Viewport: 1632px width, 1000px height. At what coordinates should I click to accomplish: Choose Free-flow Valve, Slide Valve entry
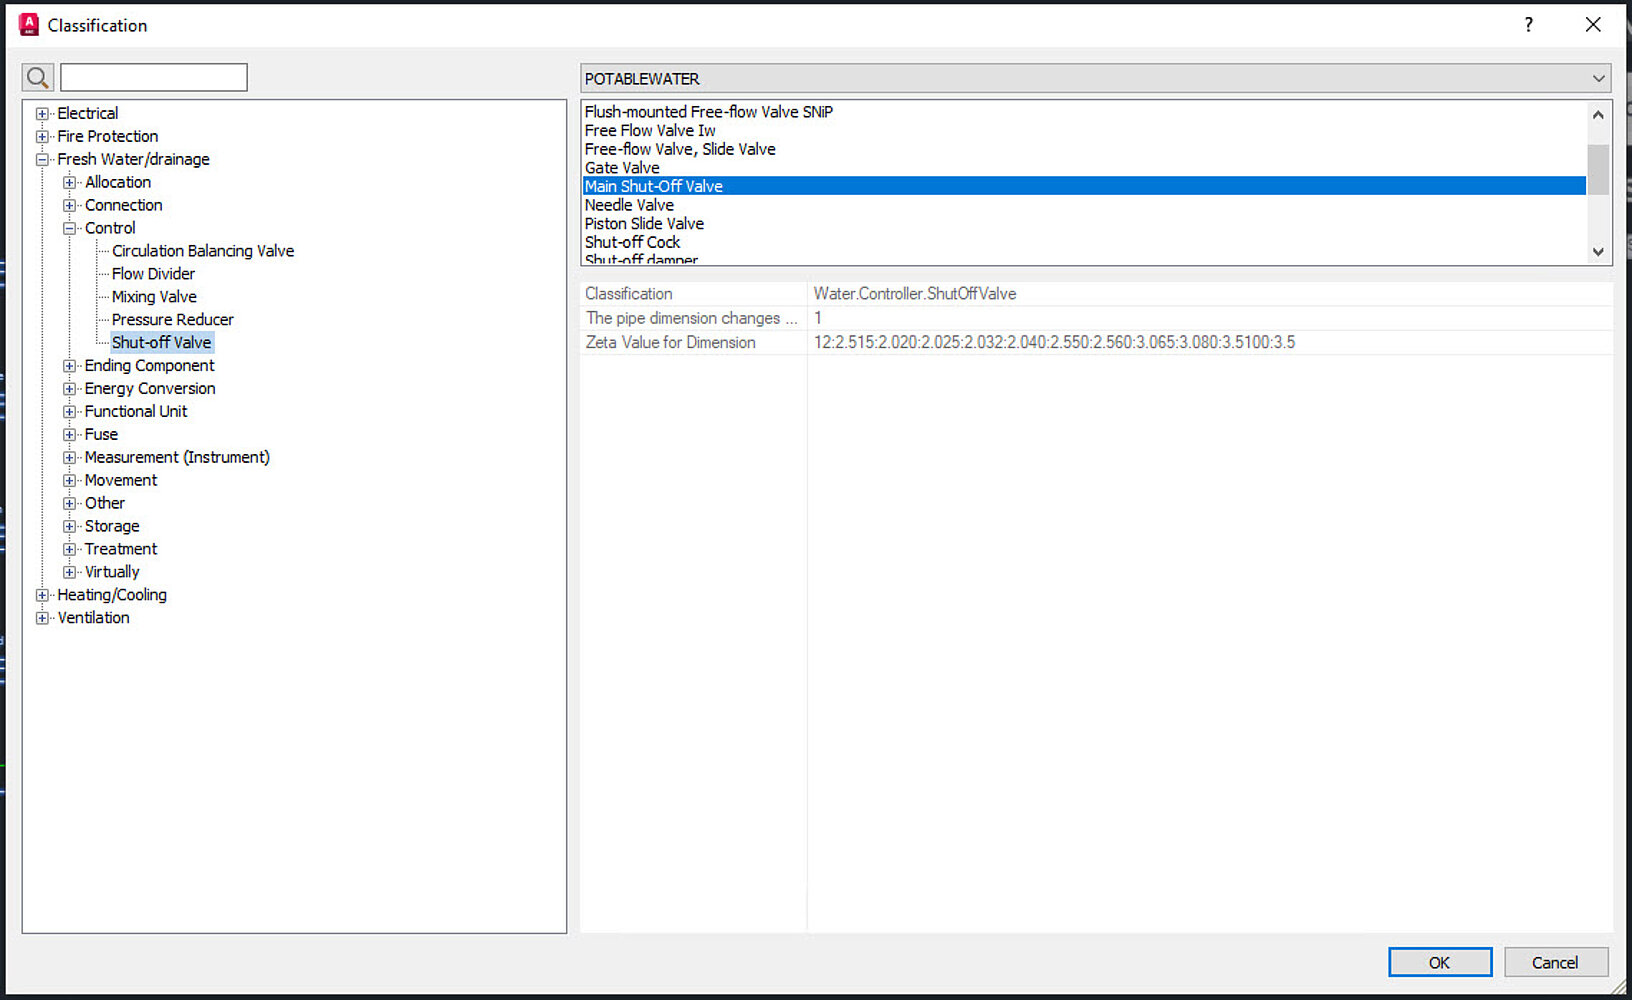click(x=1084, y=149)
